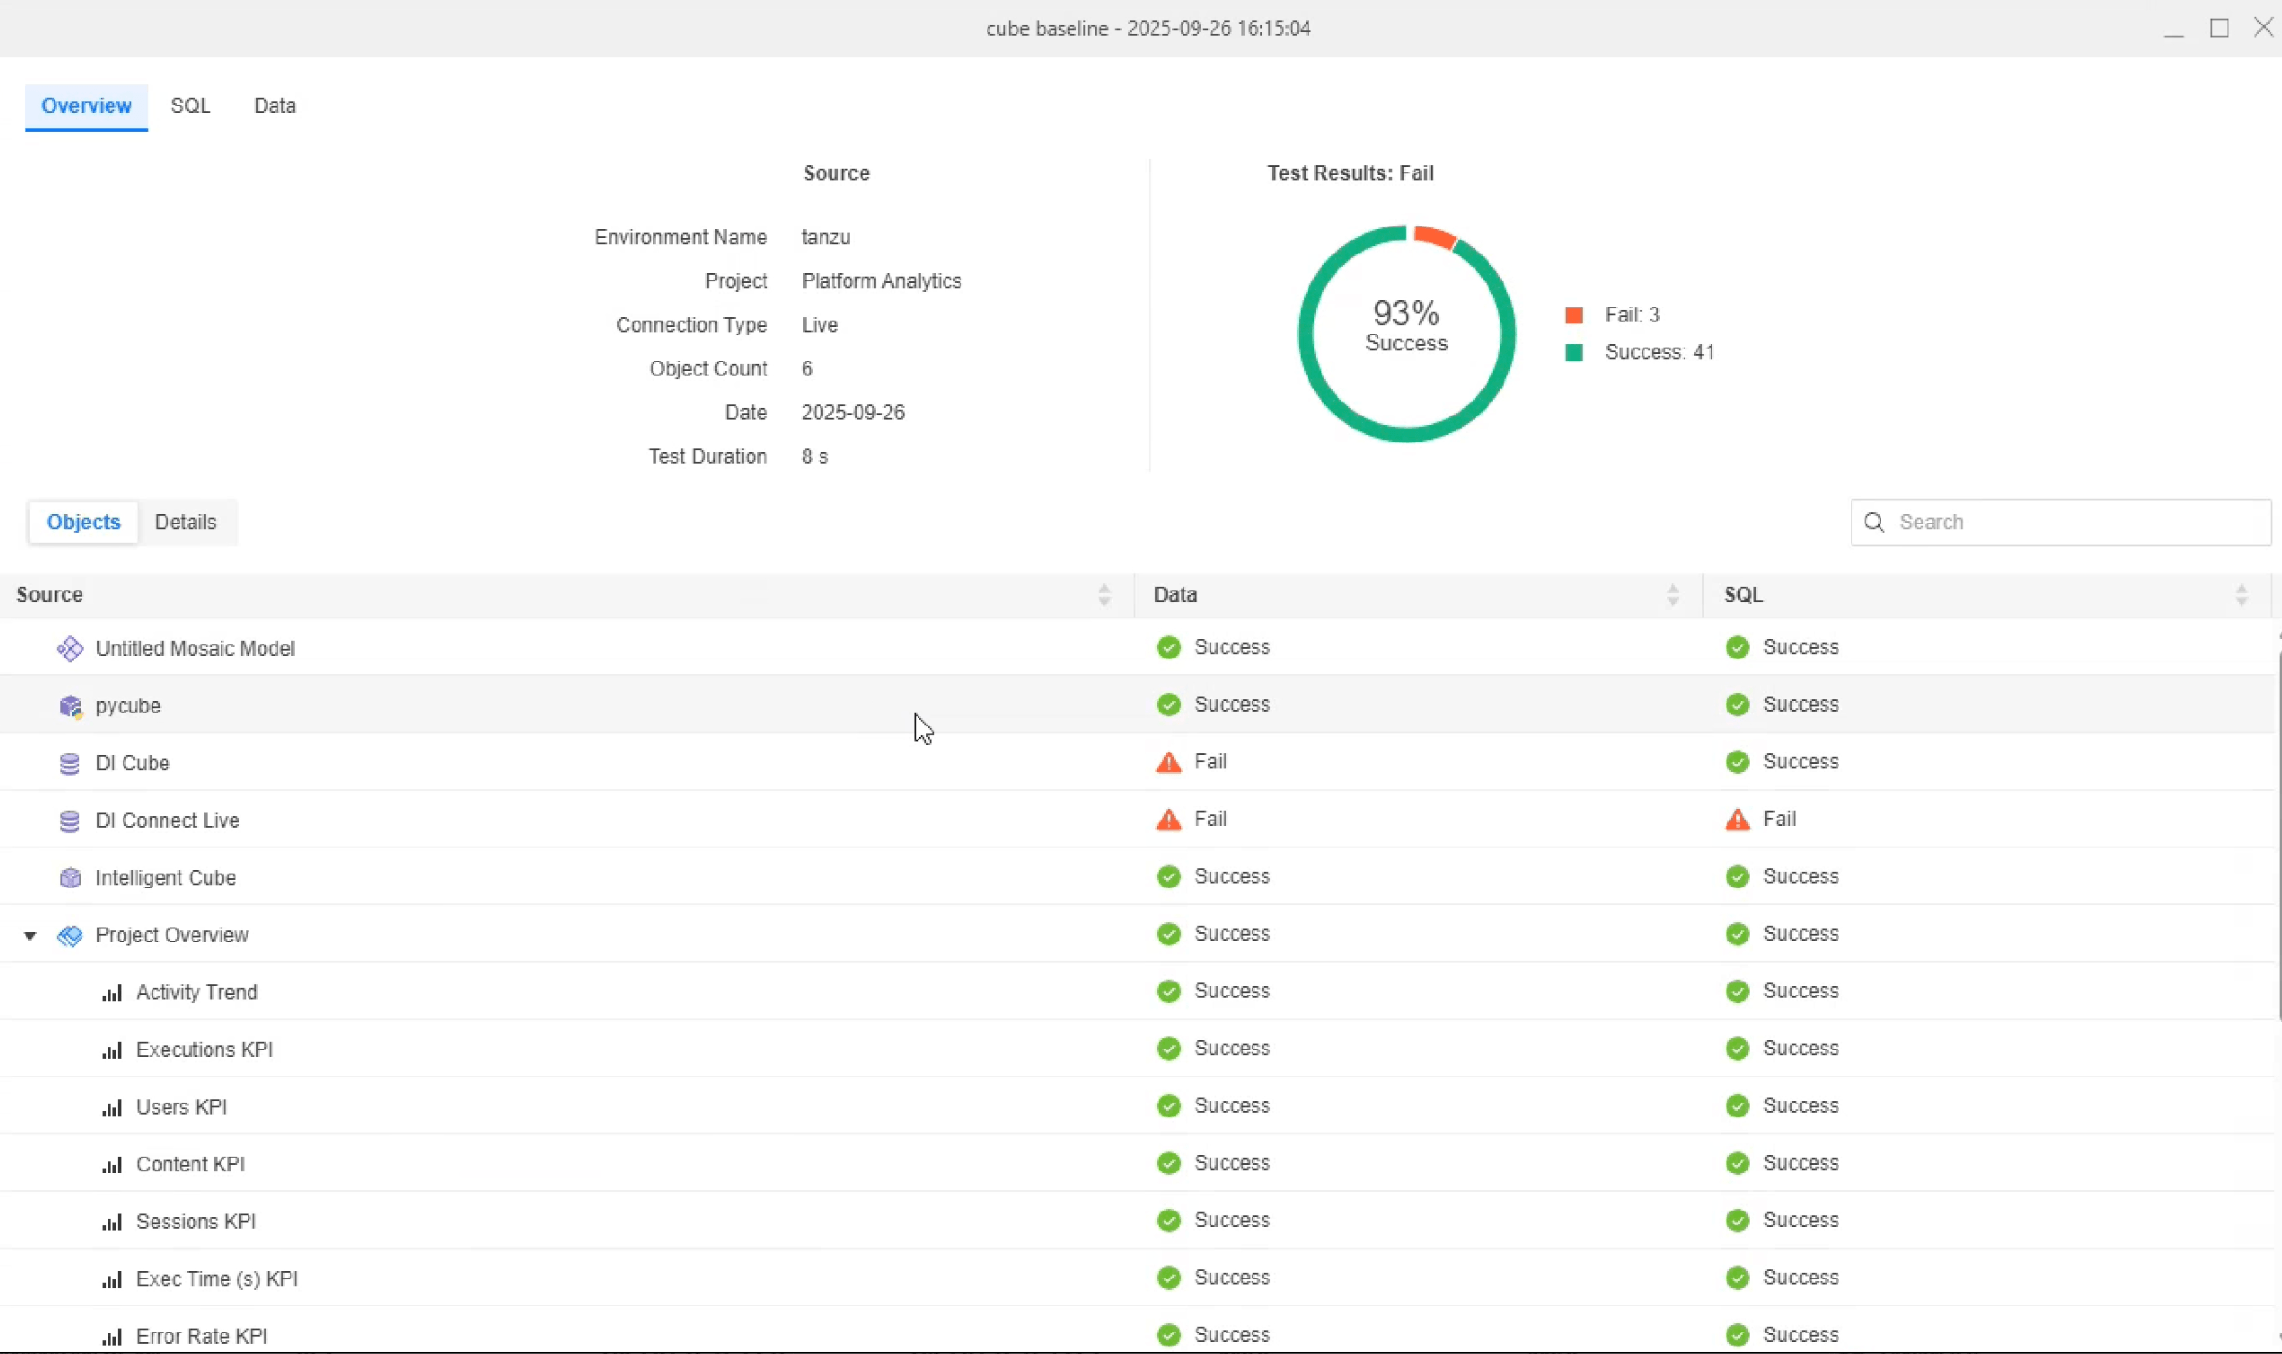Switch to the SQL tab

pos(190,106)
